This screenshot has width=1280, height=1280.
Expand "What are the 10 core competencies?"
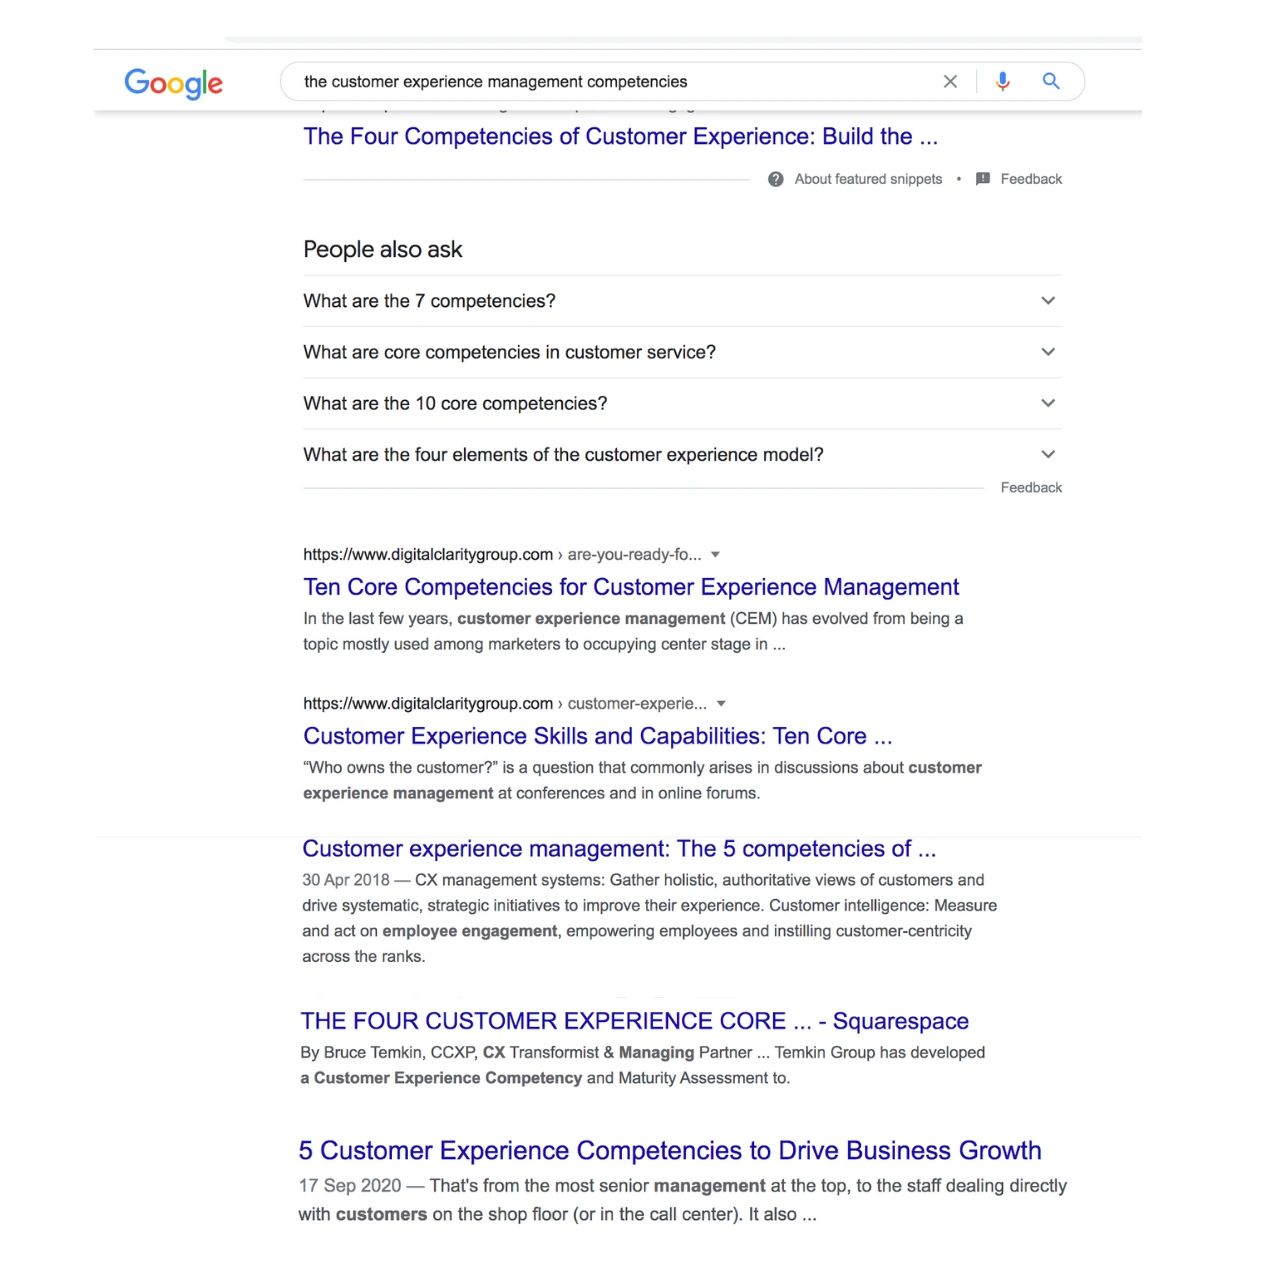point(682,403)
